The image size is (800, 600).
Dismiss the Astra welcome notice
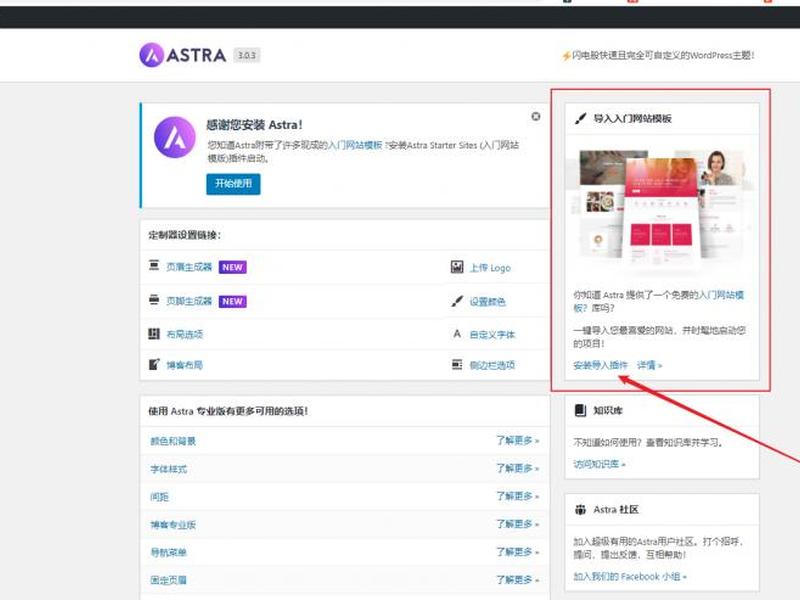point(536,116)
